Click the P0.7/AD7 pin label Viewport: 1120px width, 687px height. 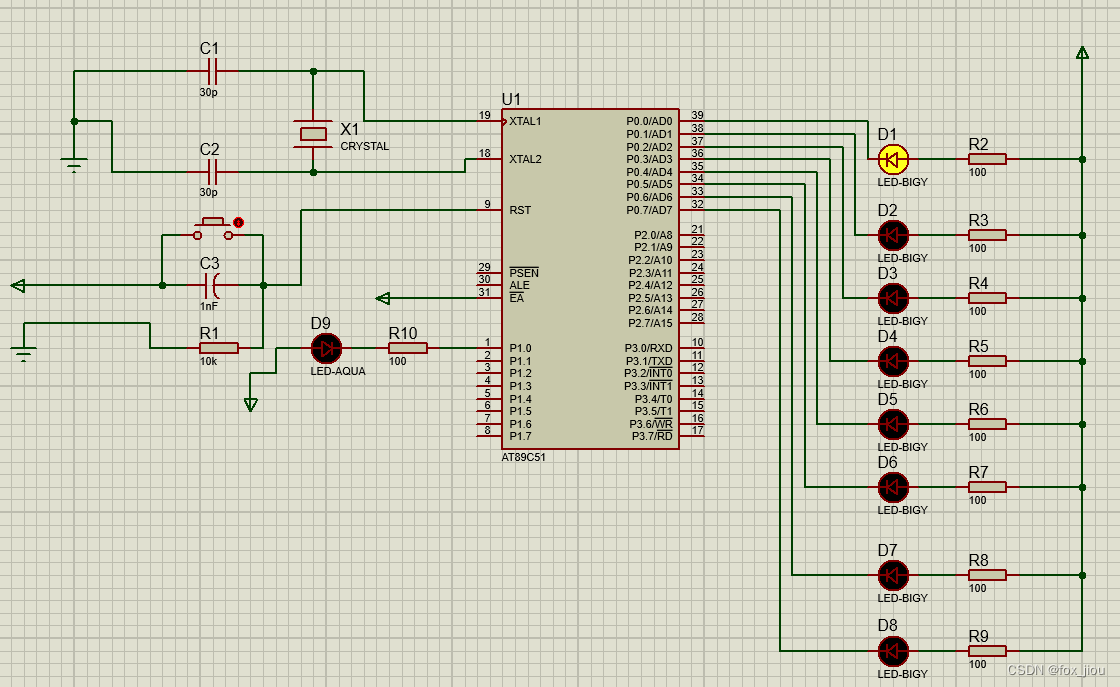coord(649,210)
